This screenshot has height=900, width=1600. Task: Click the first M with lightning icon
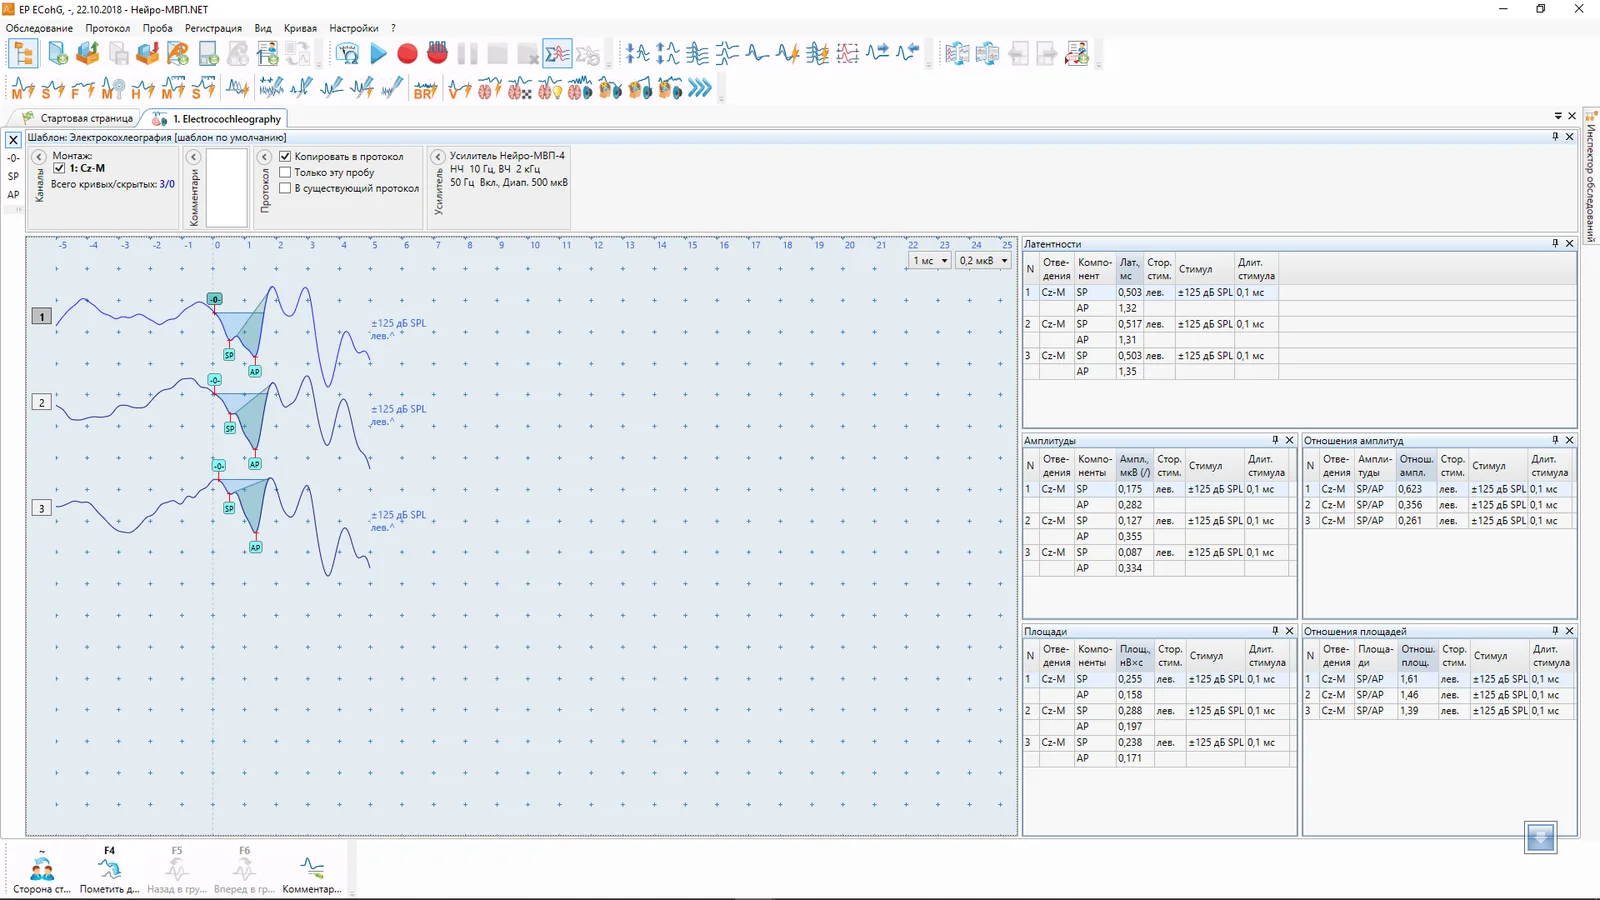click(x=23, y=89)
